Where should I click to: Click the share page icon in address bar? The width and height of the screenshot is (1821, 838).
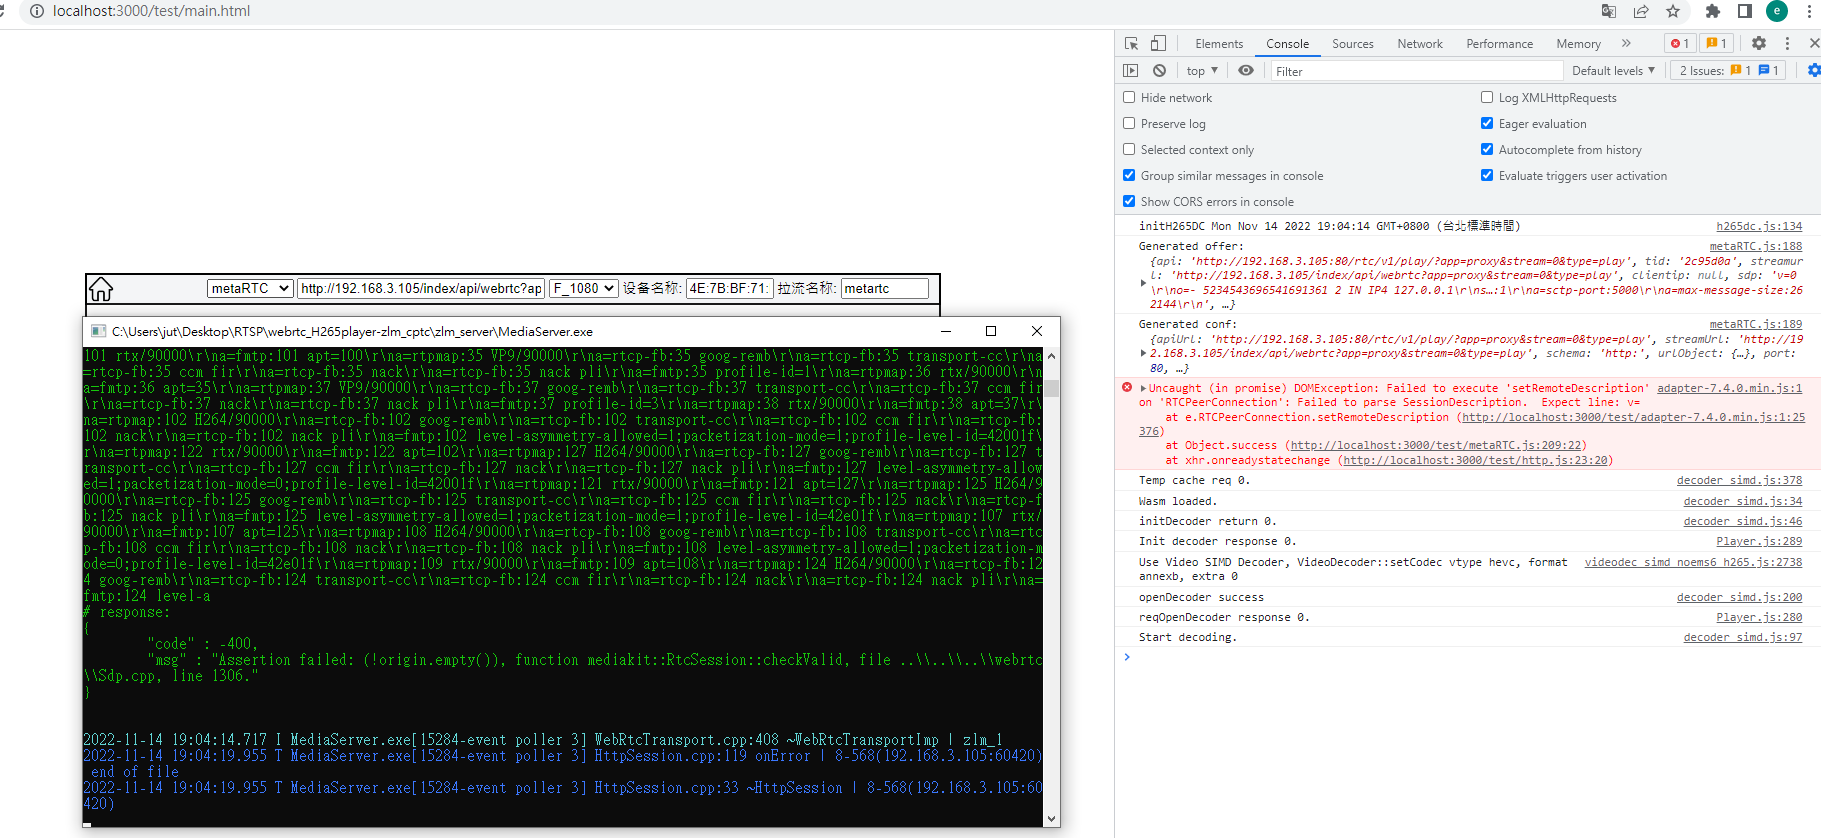tap(1641, 11)
